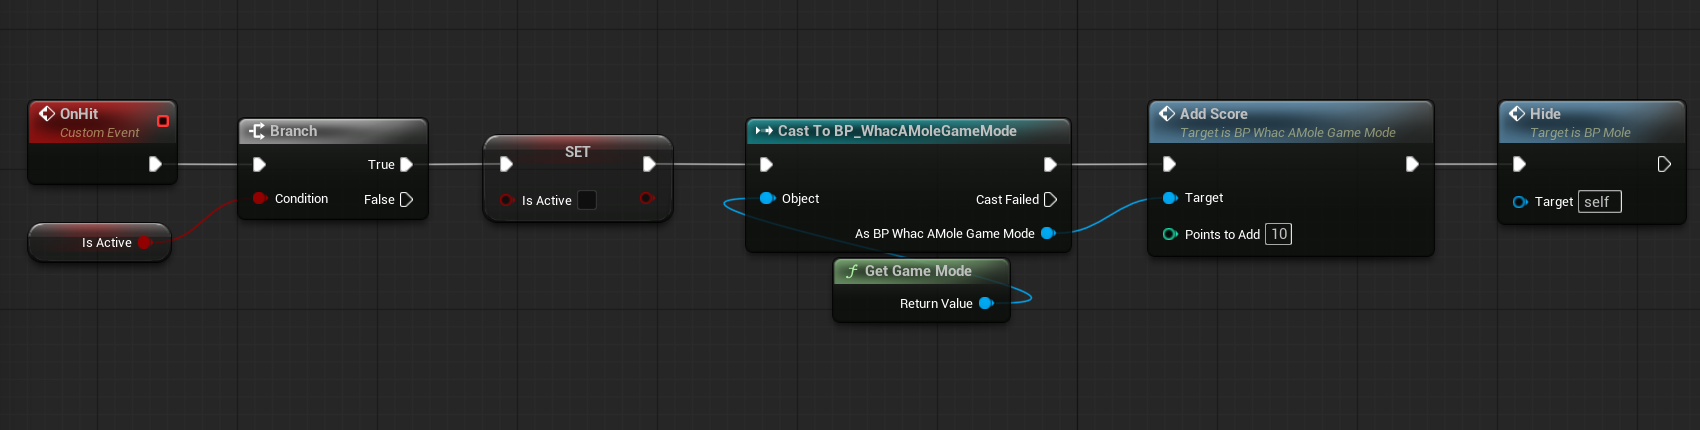Click the Branch Condition input pin
The height and width of the screenshot is (430, 1700).
pyautogui.click(x=260, y=198)
